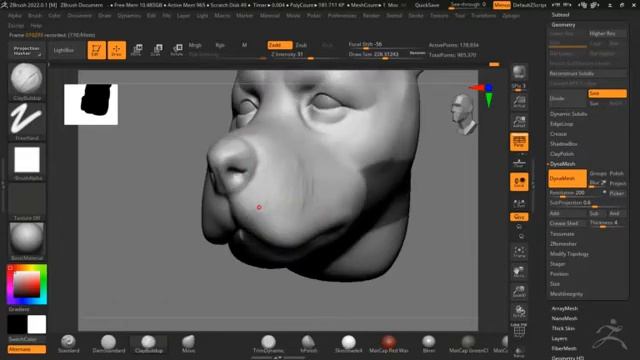
Task: Toggle the Zsub button
Action: [301, 45]
